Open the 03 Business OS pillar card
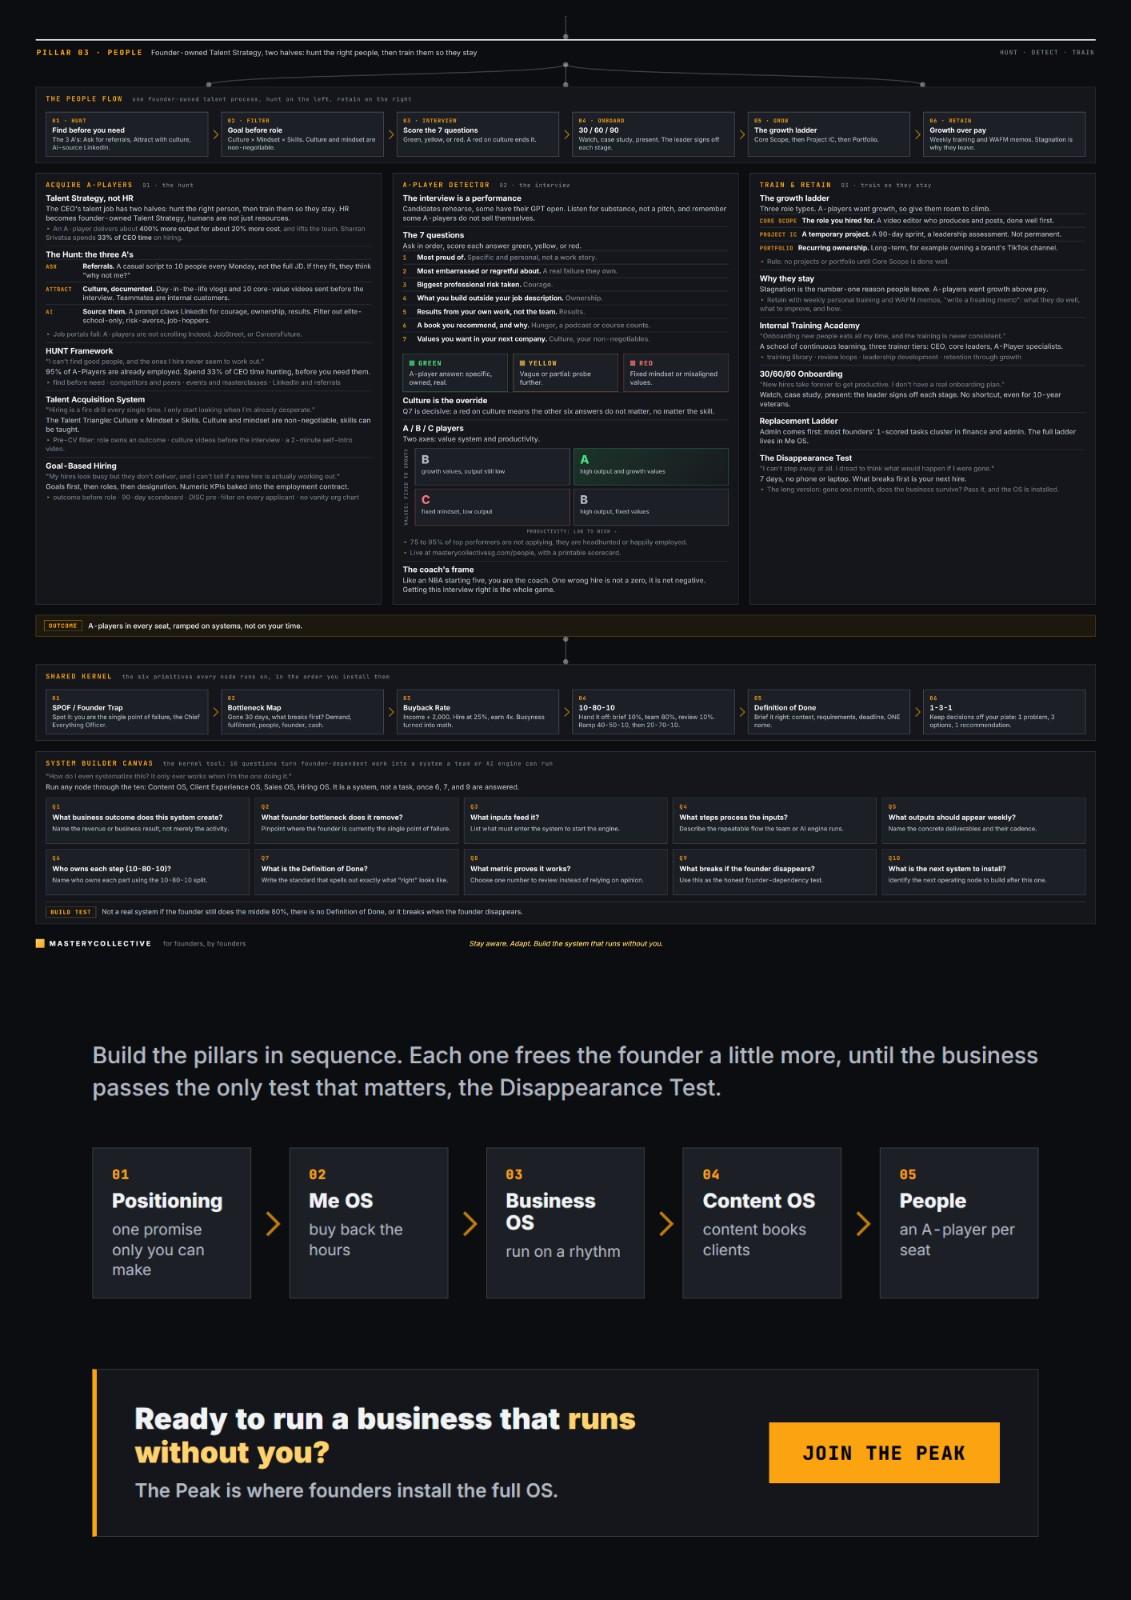Image resolution: width=1131 pixels, height=1600 pixels. click(565, 1223)
